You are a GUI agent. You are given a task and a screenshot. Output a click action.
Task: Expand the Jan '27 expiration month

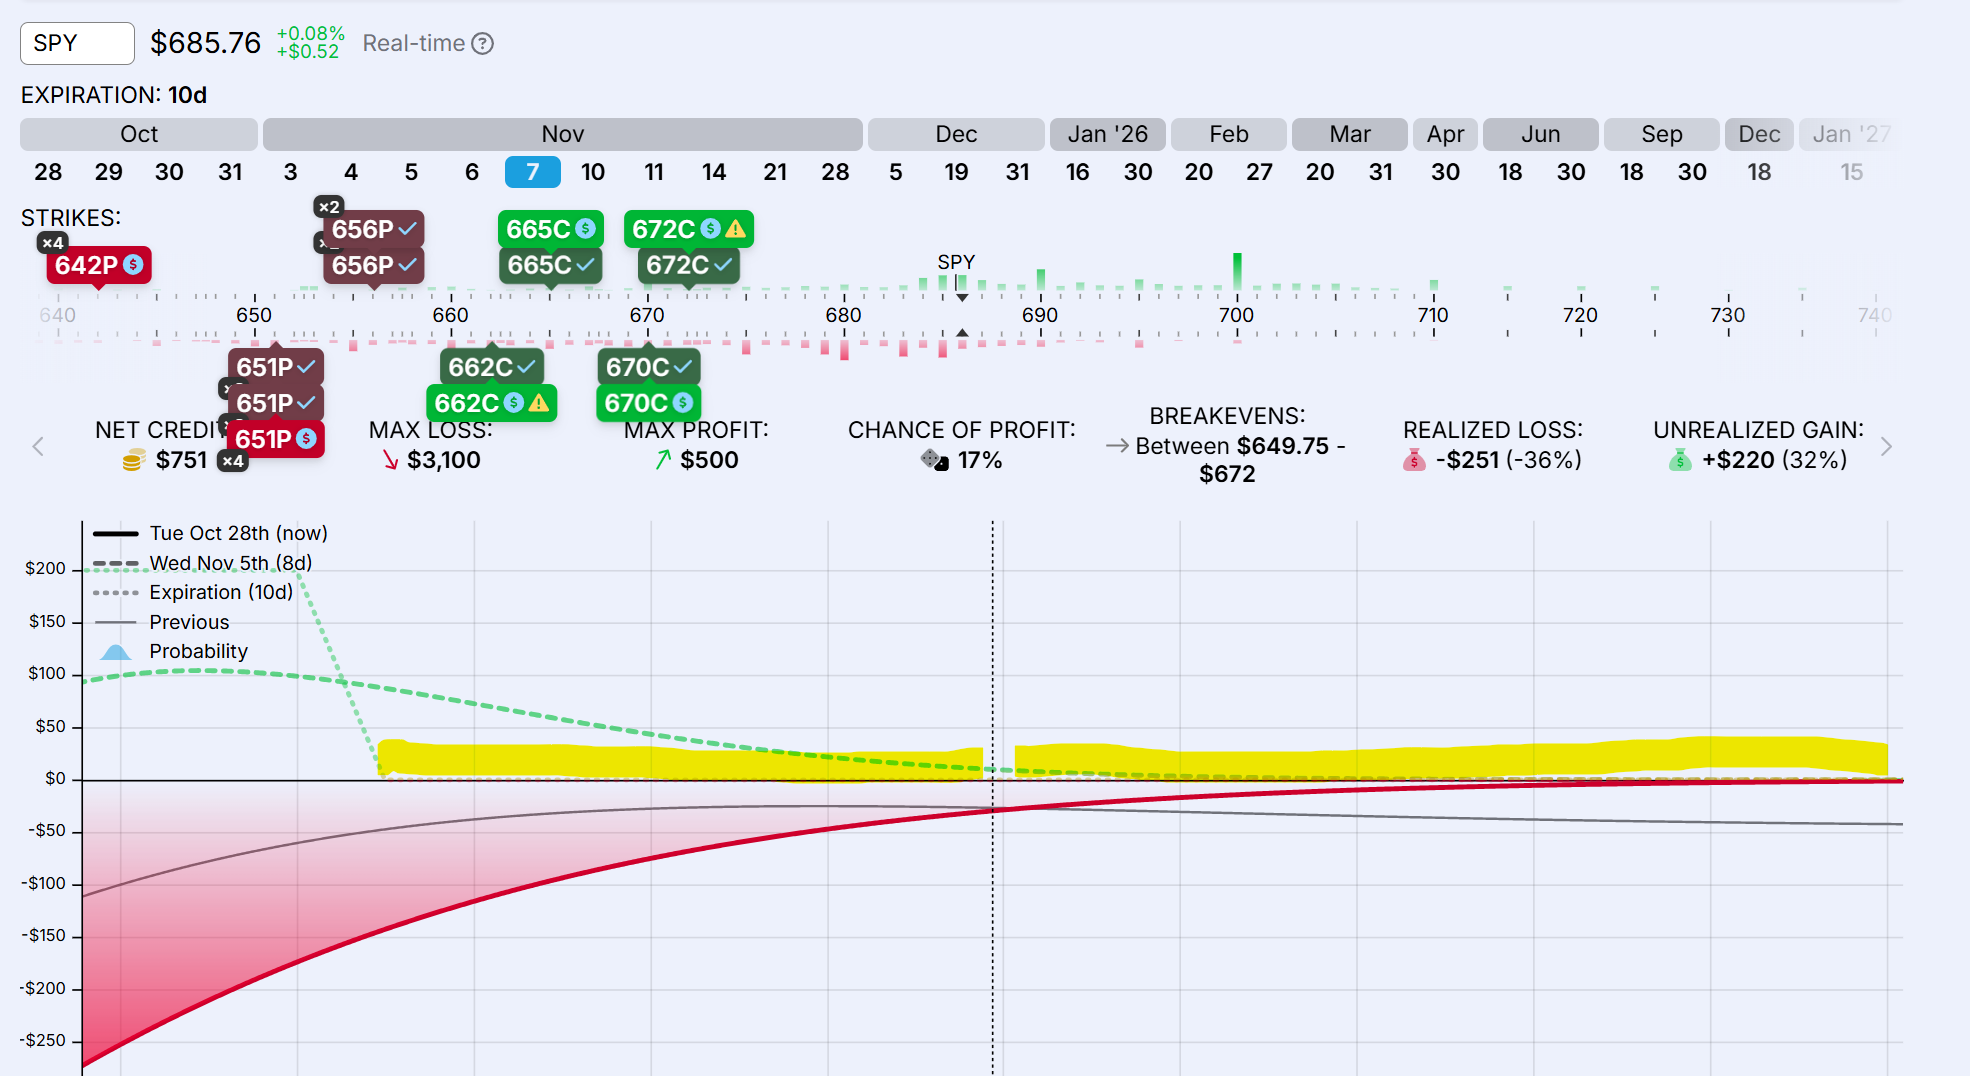coord(1850,134)
